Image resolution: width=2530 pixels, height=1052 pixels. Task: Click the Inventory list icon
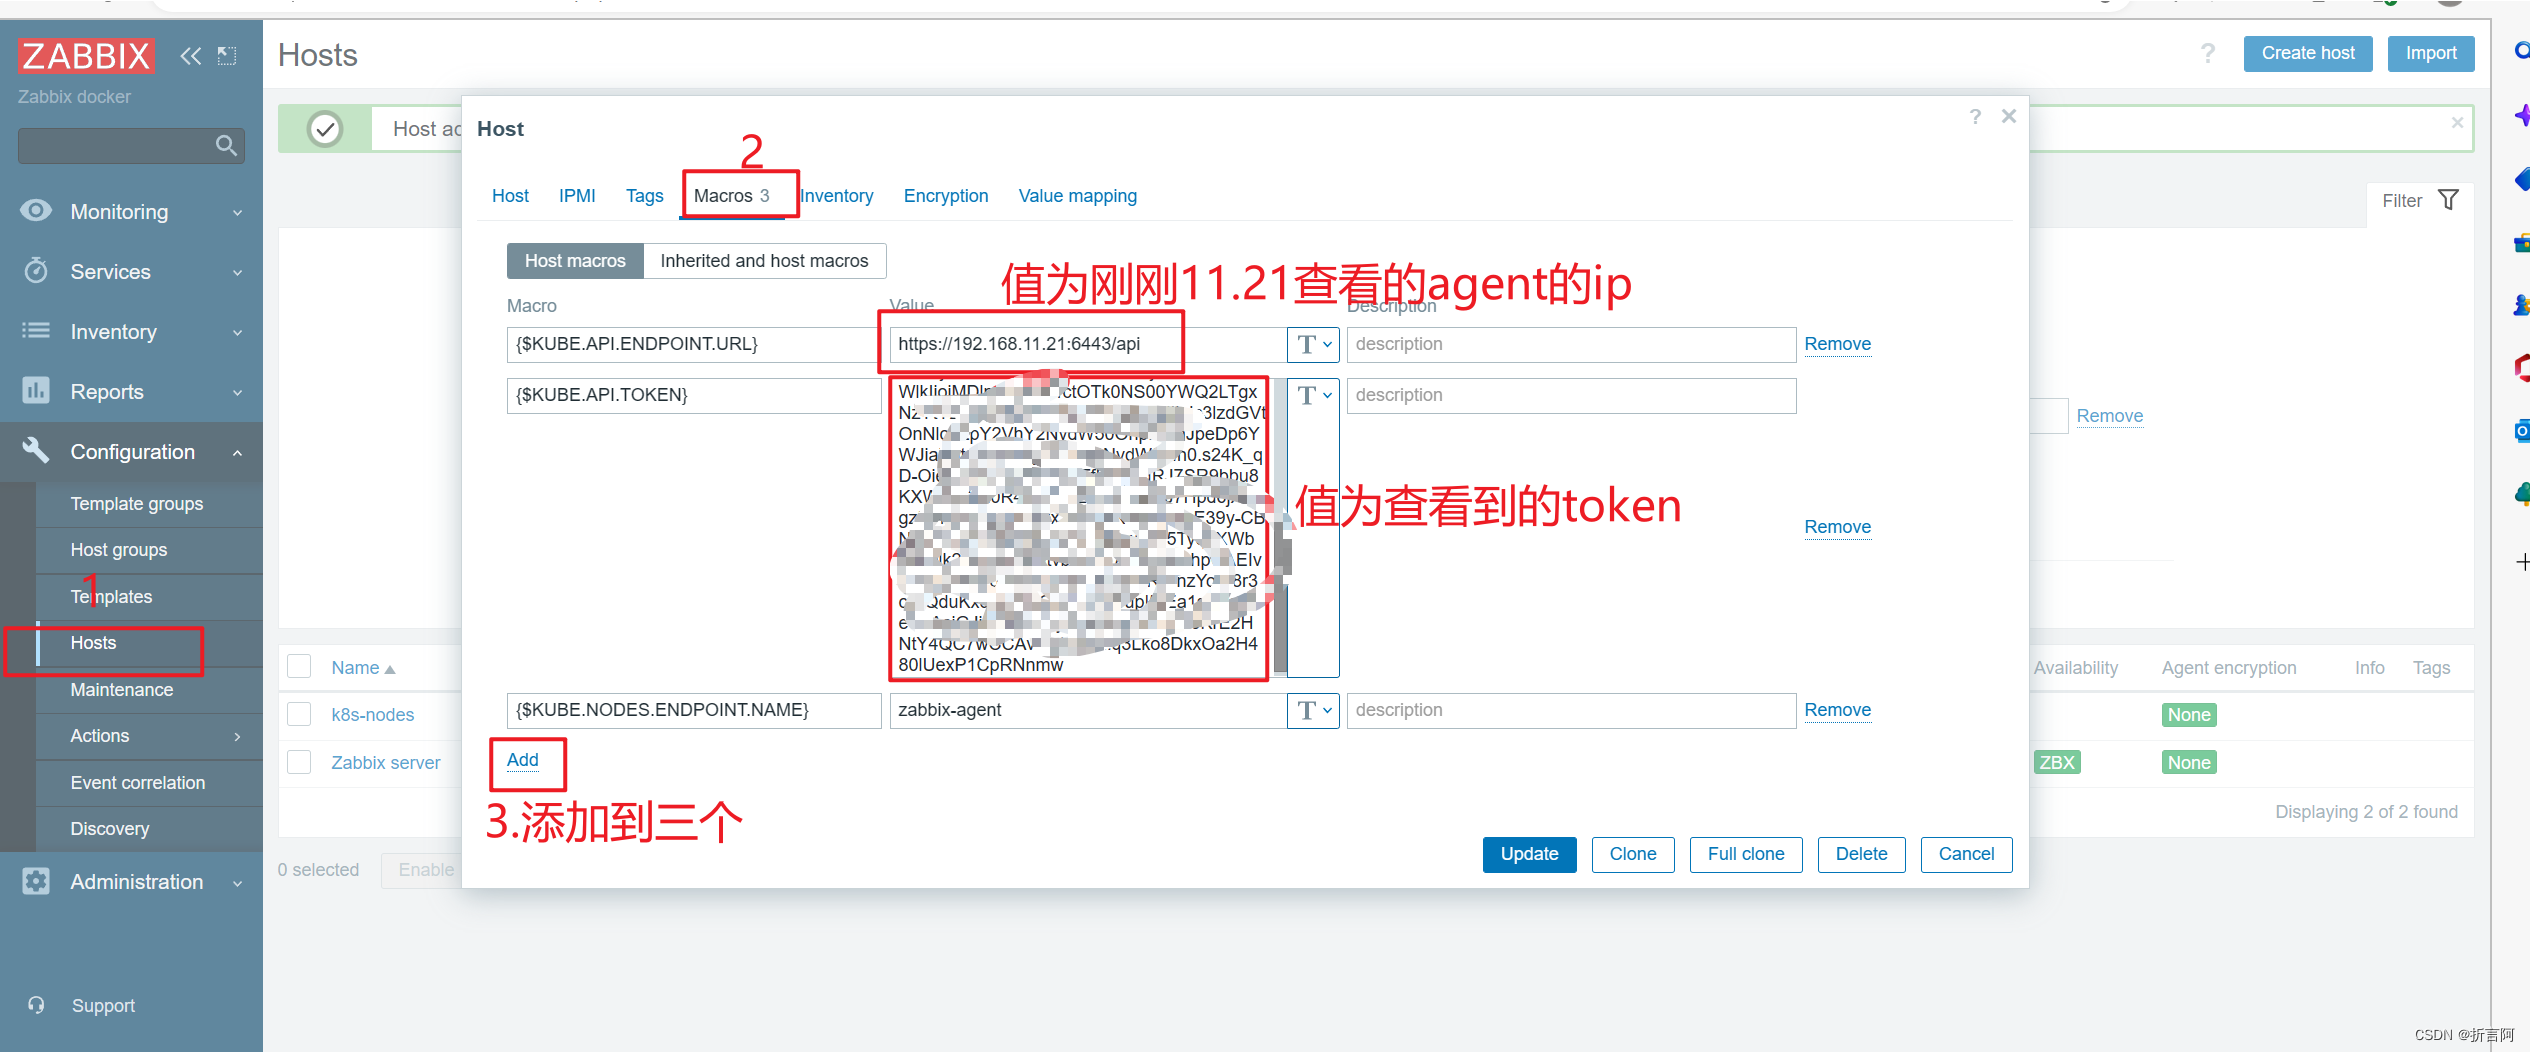click(36, 331)
